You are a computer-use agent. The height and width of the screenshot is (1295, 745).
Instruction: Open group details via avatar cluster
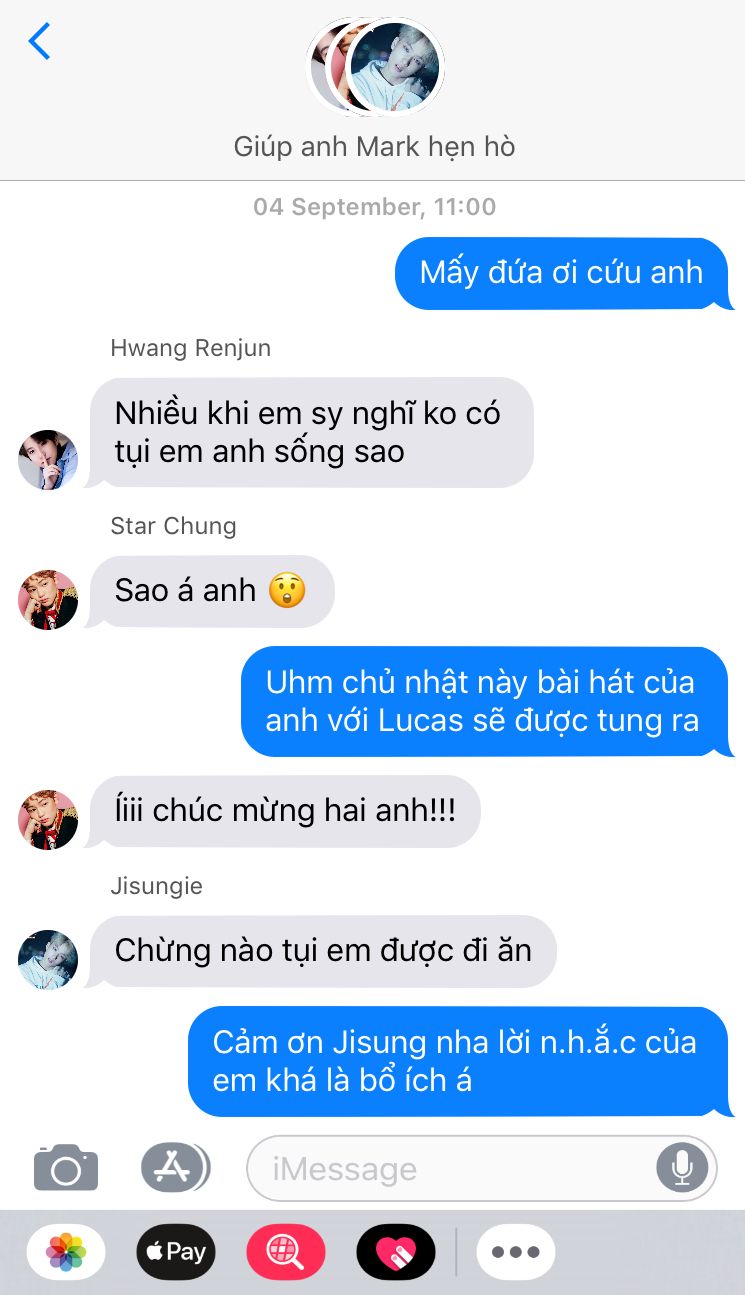[x=375, y=66]
